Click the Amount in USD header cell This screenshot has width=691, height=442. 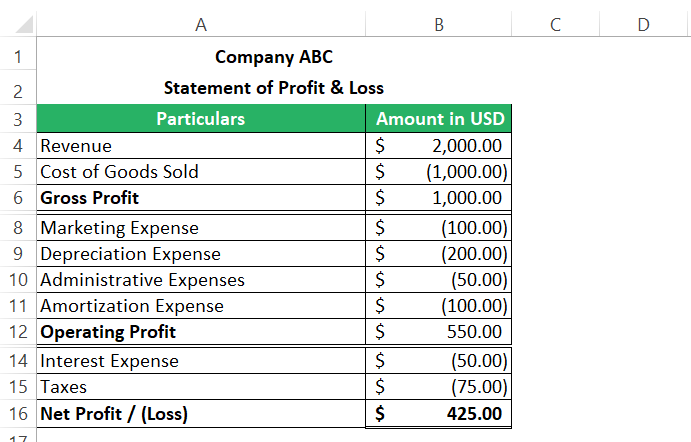(440, 119)
